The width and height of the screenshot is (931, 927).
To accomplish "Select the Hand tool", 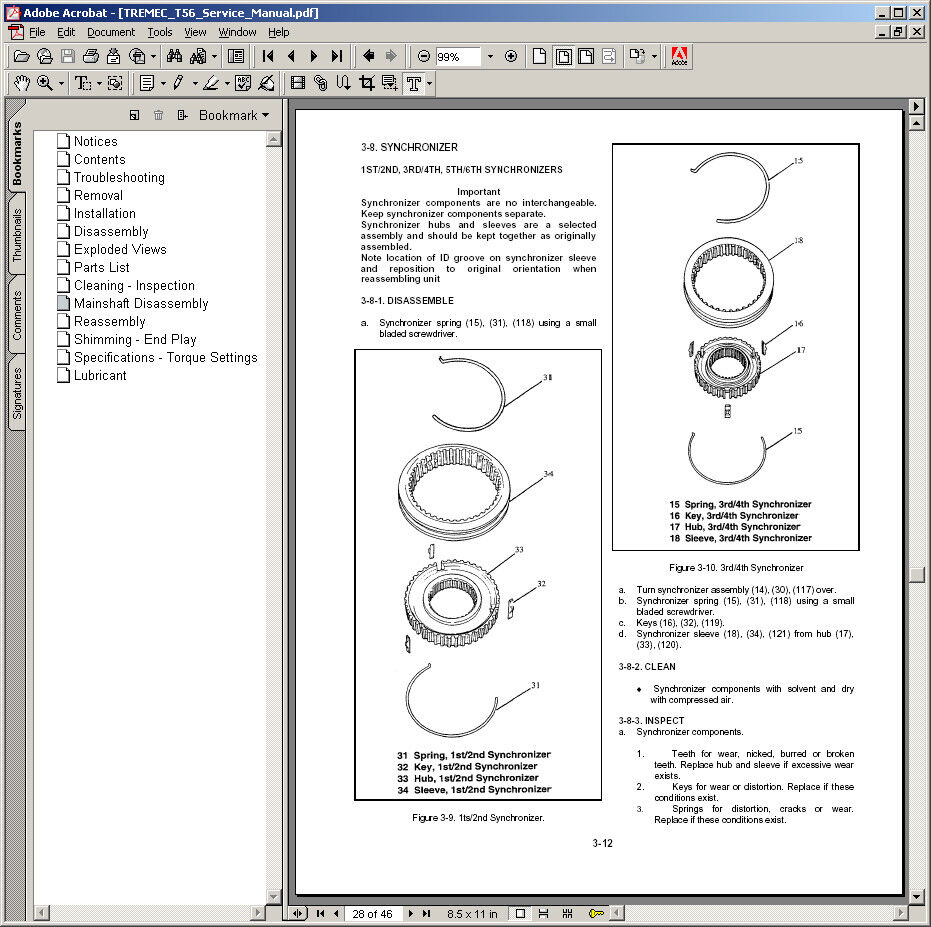I will tap(22, 83).
